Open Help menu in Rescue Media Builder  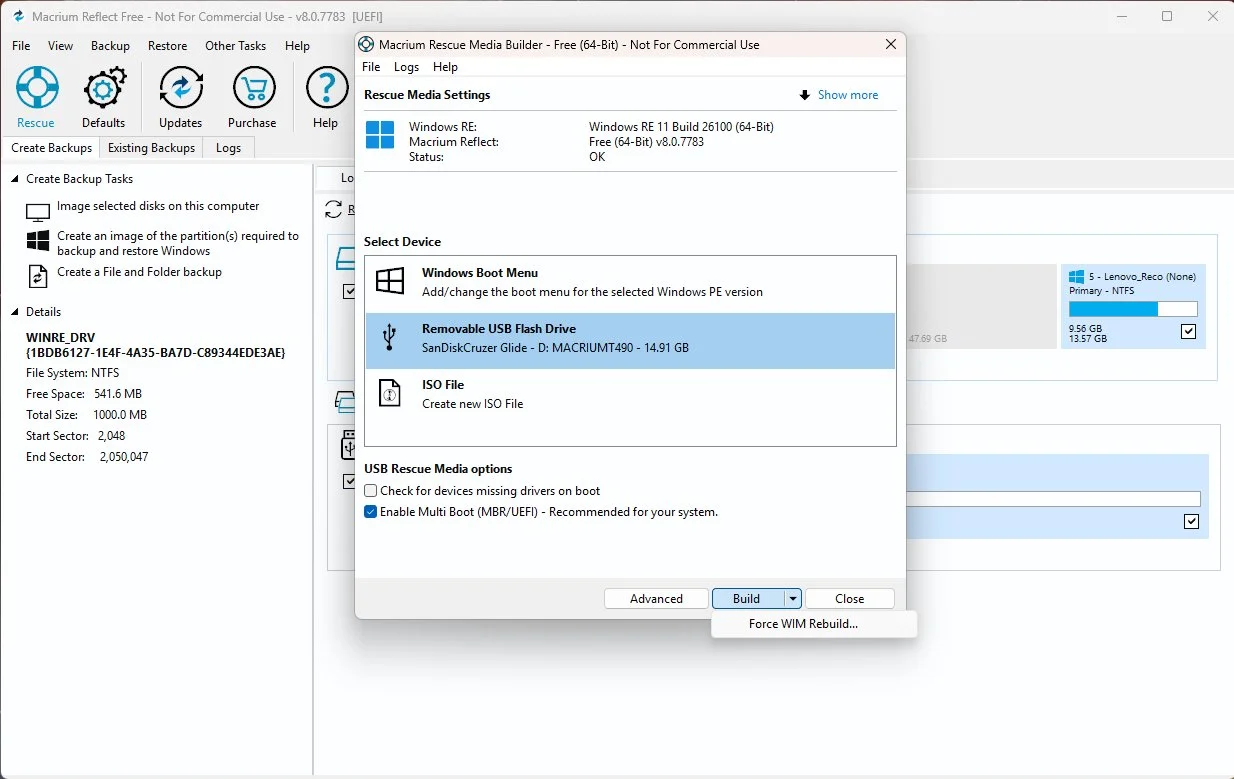[445, 67]
